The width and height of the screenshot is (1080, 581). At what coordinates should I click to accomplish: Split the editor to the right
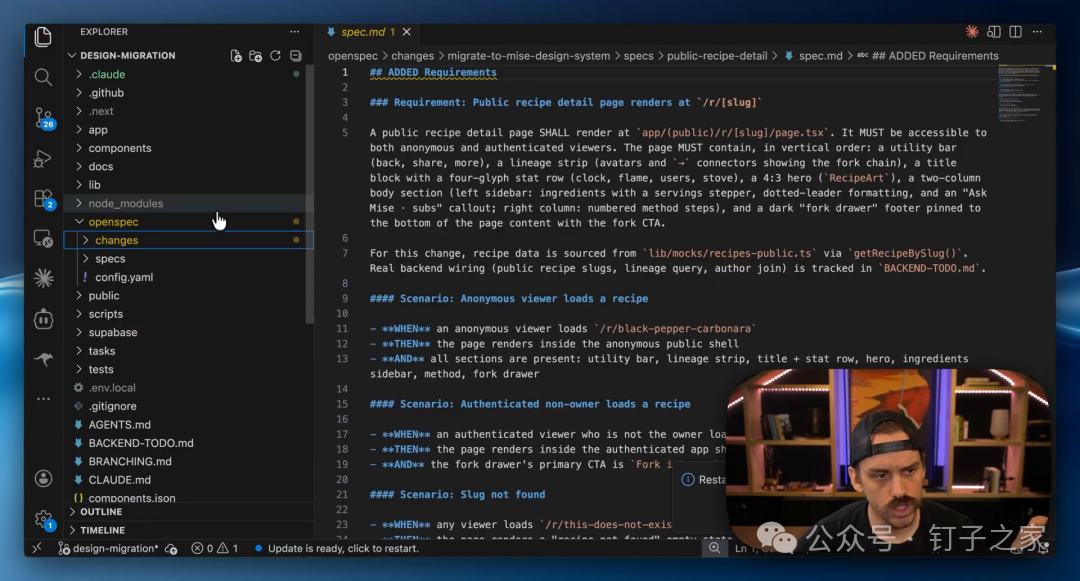pos(1015,32)
